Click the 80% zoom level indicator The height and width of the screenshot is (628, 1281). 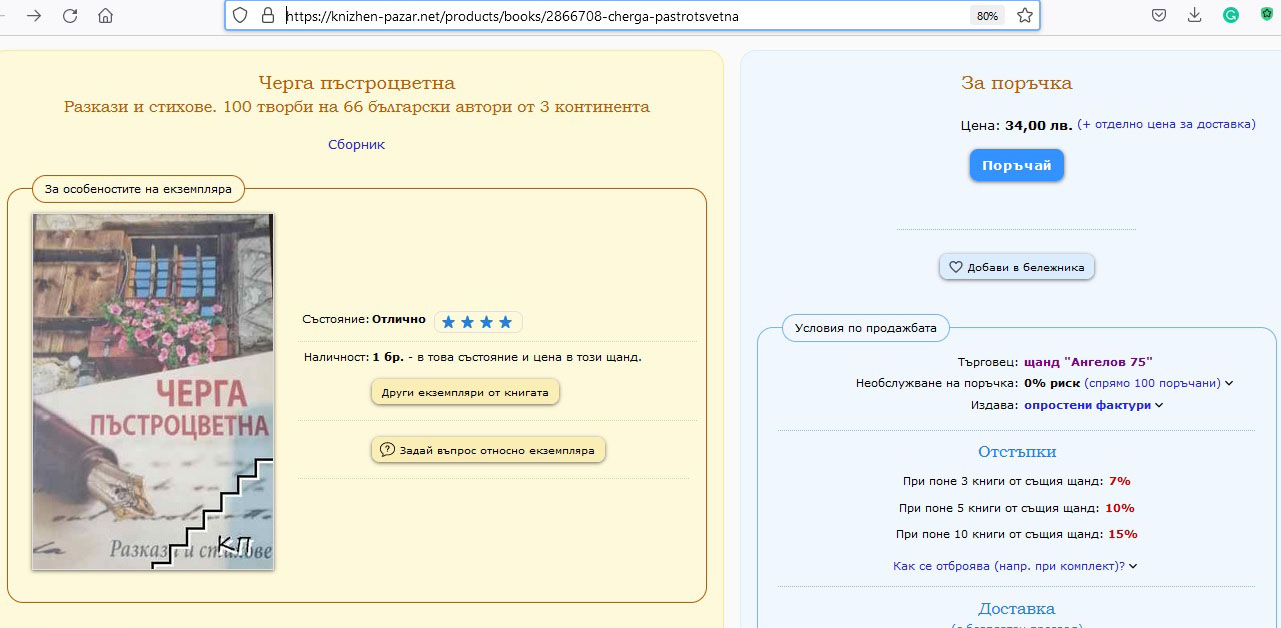(987, 16)
